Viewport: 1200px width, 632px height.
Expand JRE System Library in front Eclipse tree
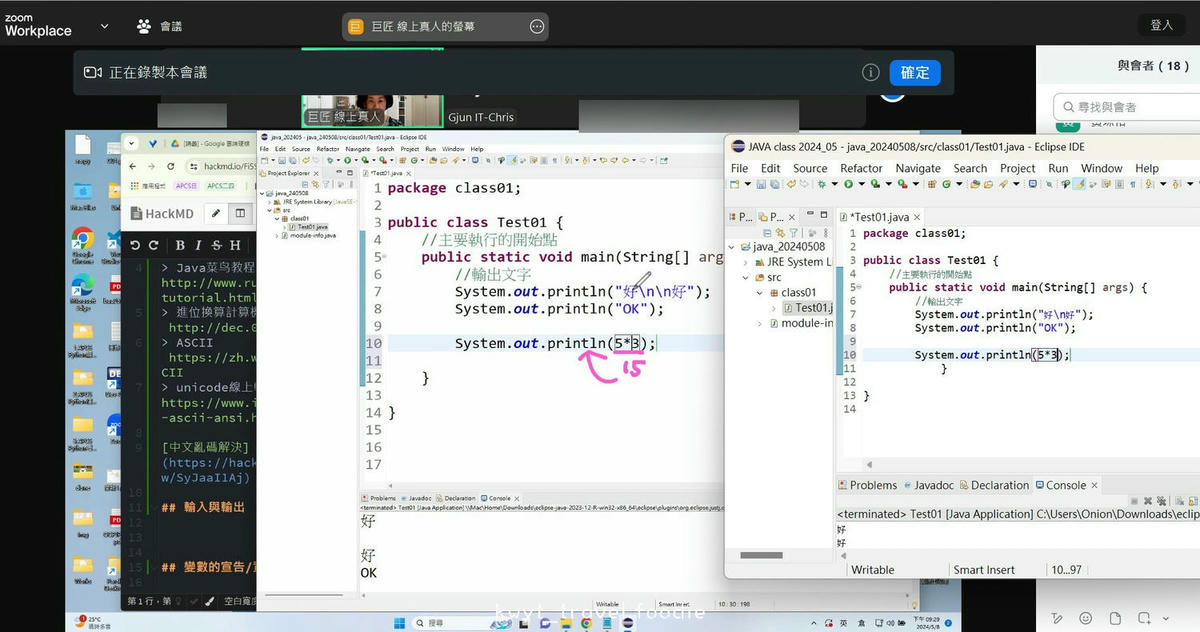point(746,262)
